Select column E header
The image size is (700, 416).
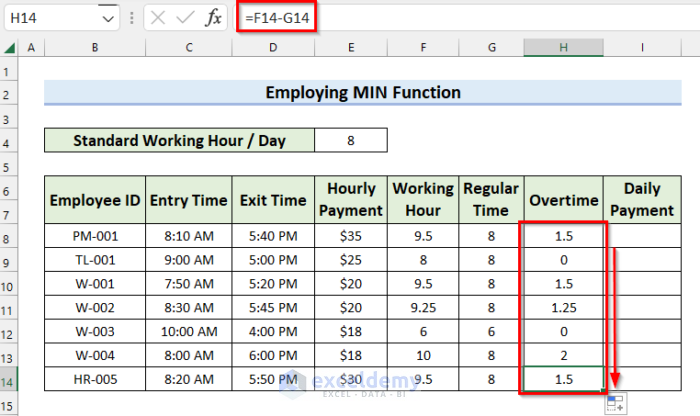tap(351, 47)
